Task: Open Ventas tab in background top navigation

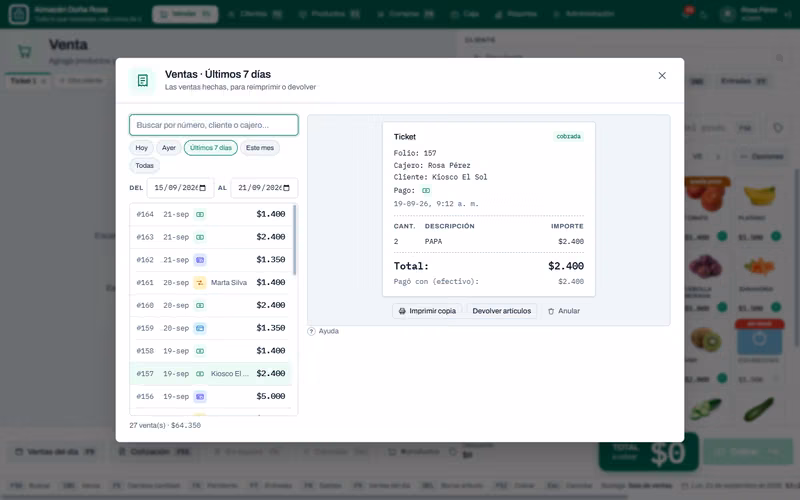Action: click(185, 14)
